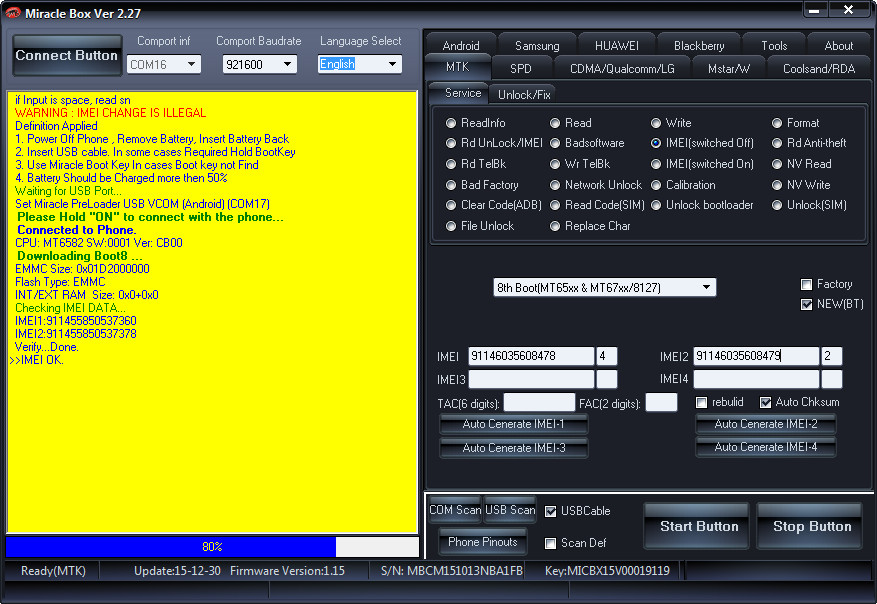Select the MTK tab
The height and width of the screenshot is (604, 877).
coord(458,67)
